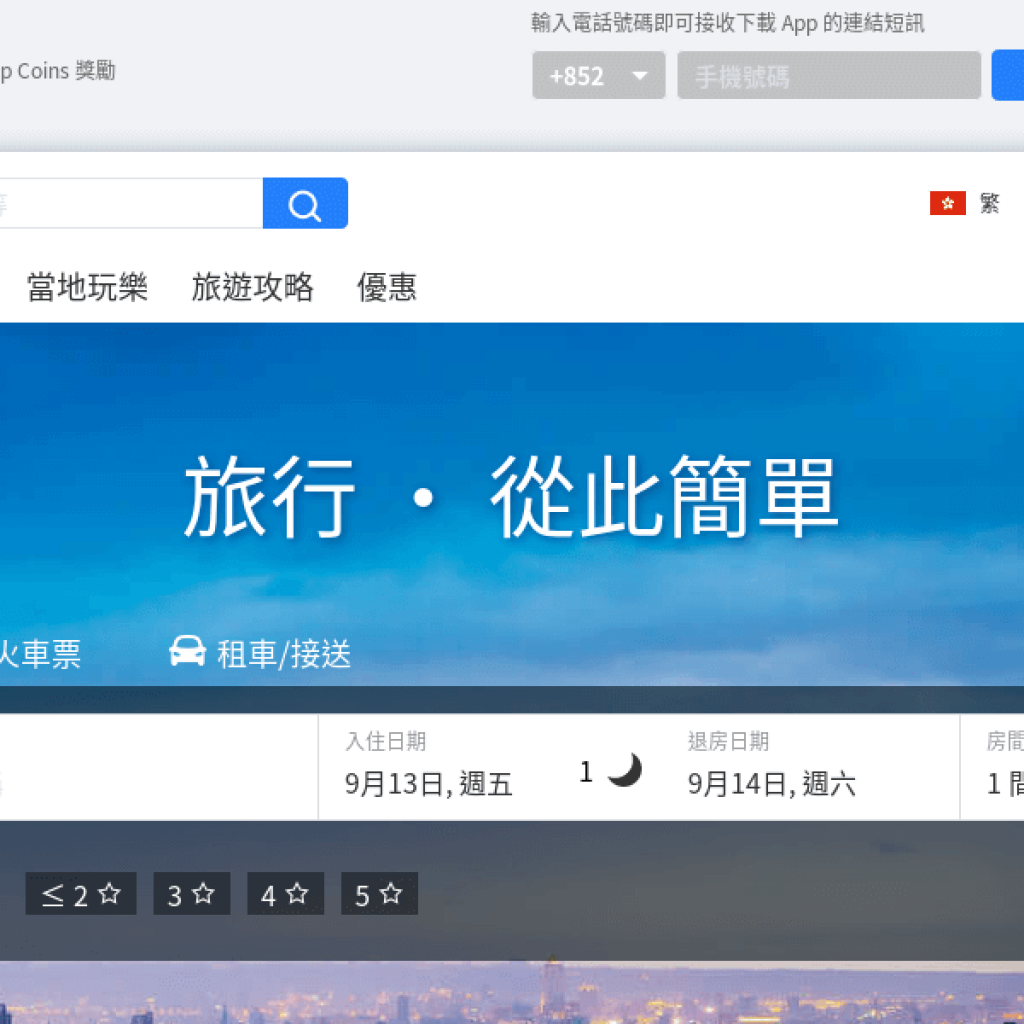The width and height of the screenshot is (1024, 1024).
Task: Open the 退房日期 check-out date picker
Action: (x=772, y=768)
